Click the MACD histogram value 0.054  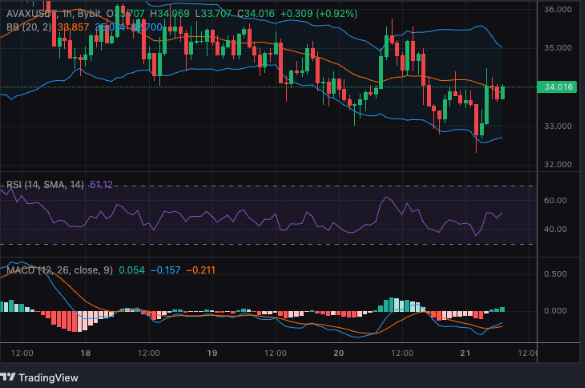(x=132, y=270)
